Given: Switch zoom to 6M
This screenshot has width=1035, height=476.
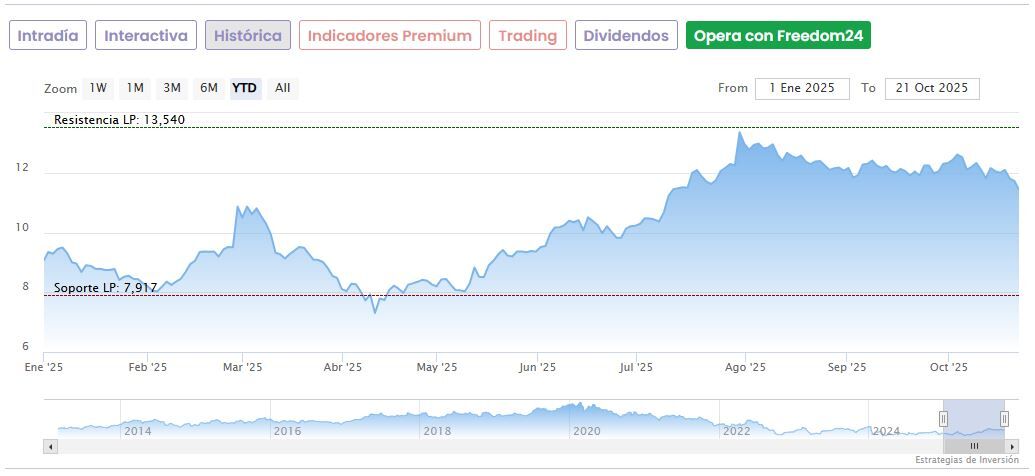Looking at the screenshot, I should pyautogui.click(x=208, y=88).
